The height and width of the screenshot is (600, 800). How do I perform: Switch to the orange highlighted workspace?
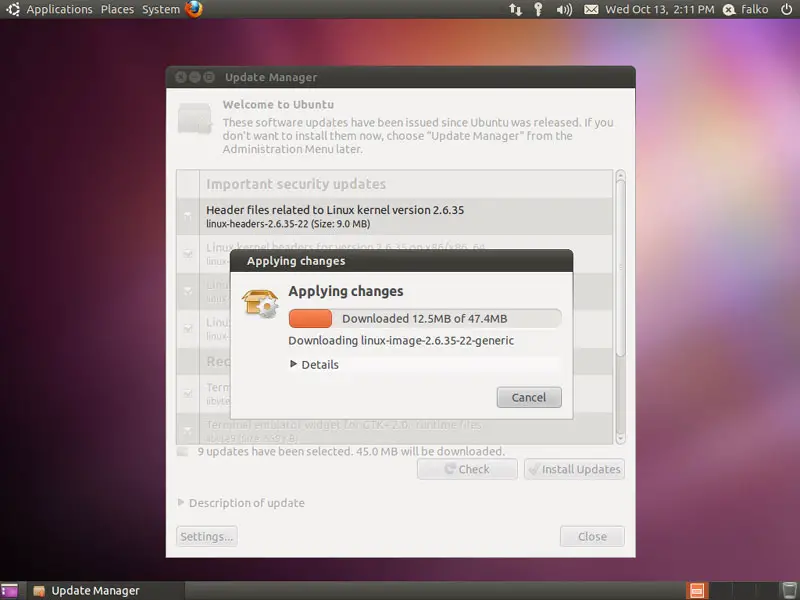(697, 590)
